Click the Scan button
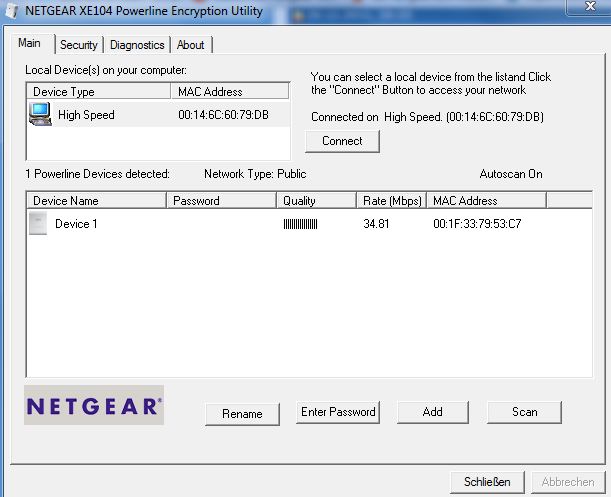Viewport: 611px width, 497px height. (x=524, y=412)
